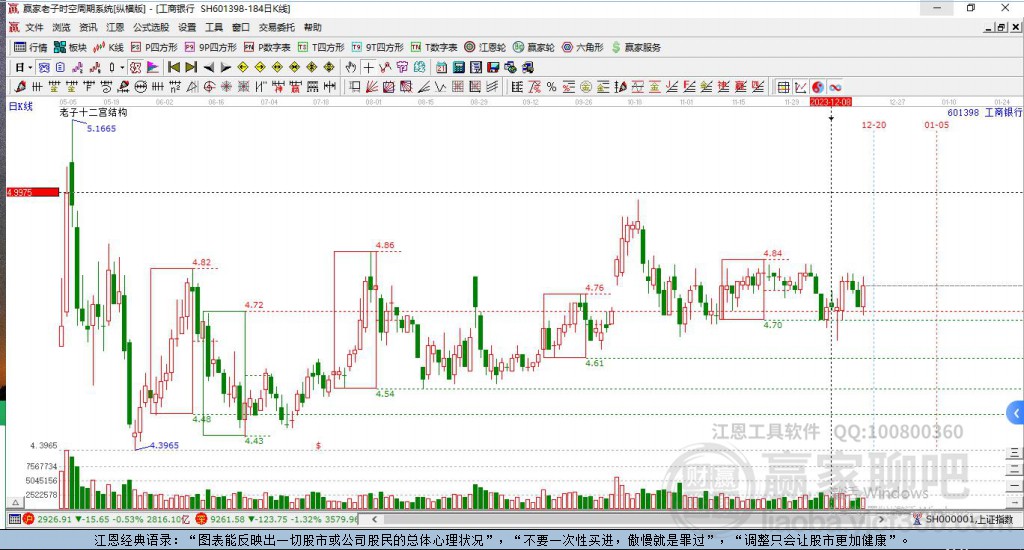Open the 工具 menu

(214, 27)
